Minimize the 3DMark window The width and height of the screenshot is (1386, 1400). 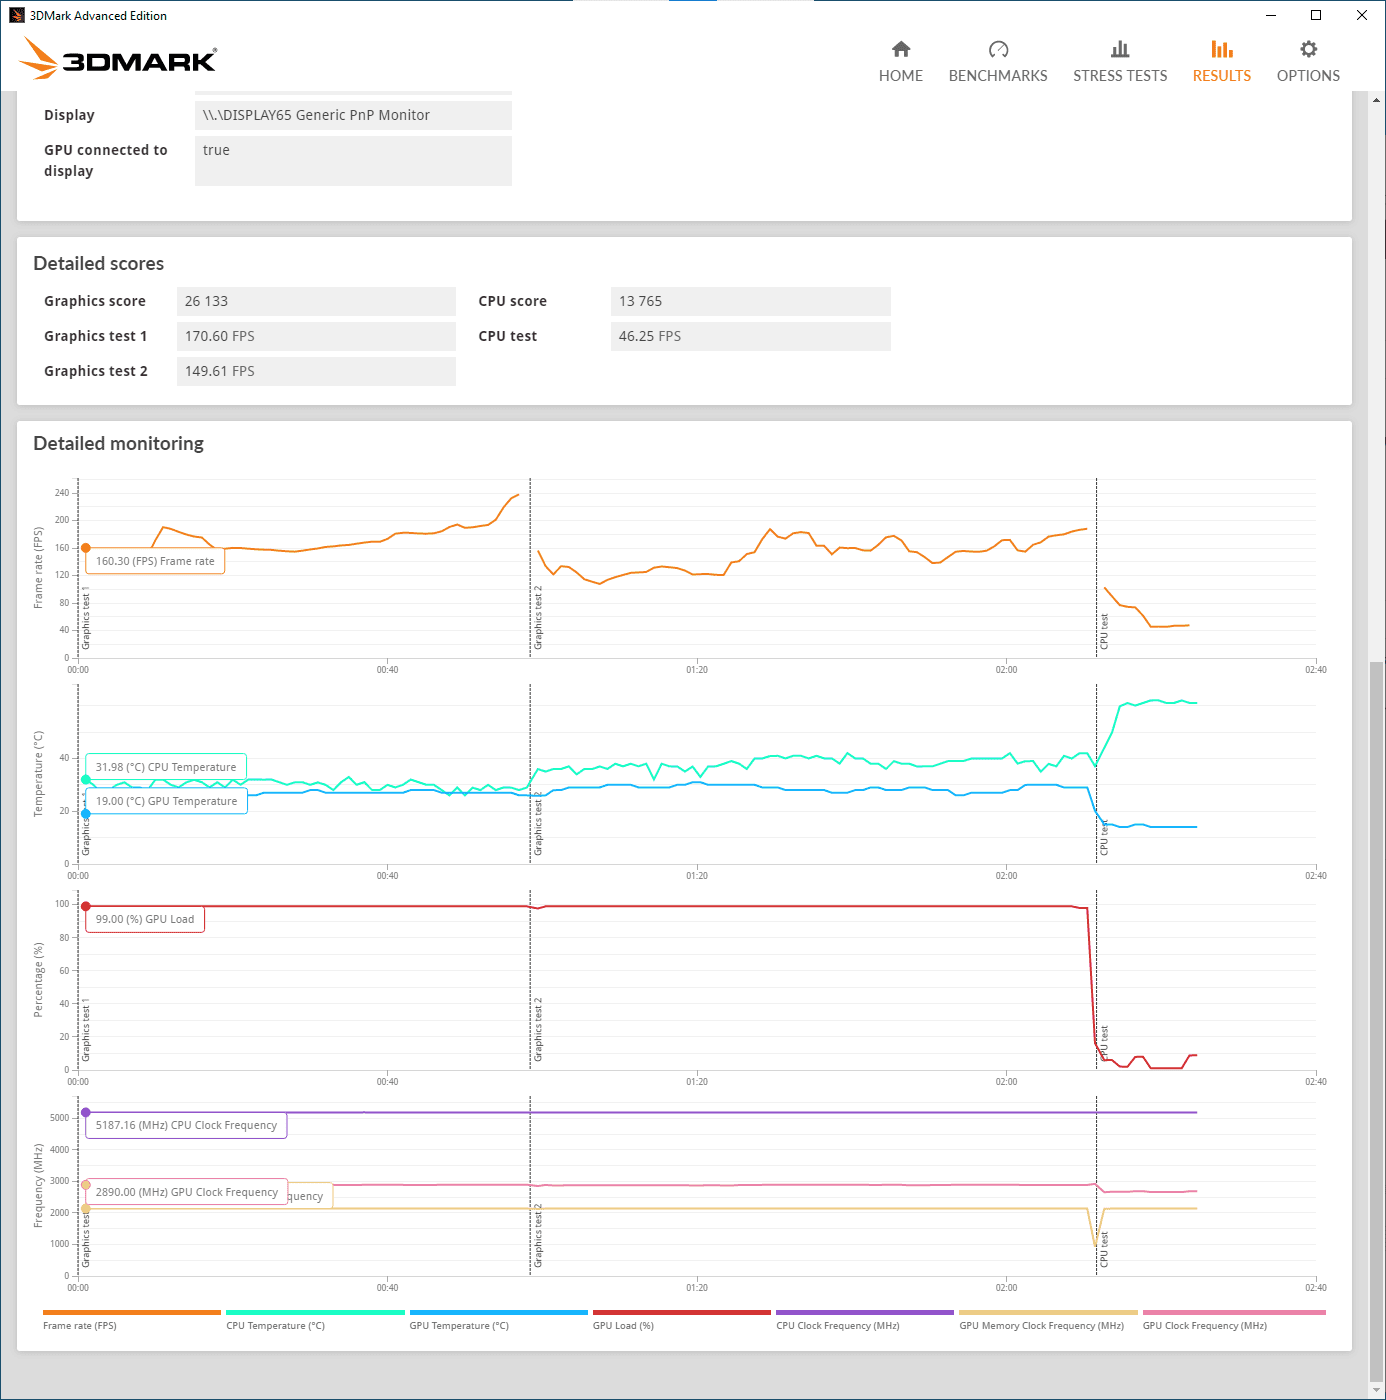[x=1271, y=15]
